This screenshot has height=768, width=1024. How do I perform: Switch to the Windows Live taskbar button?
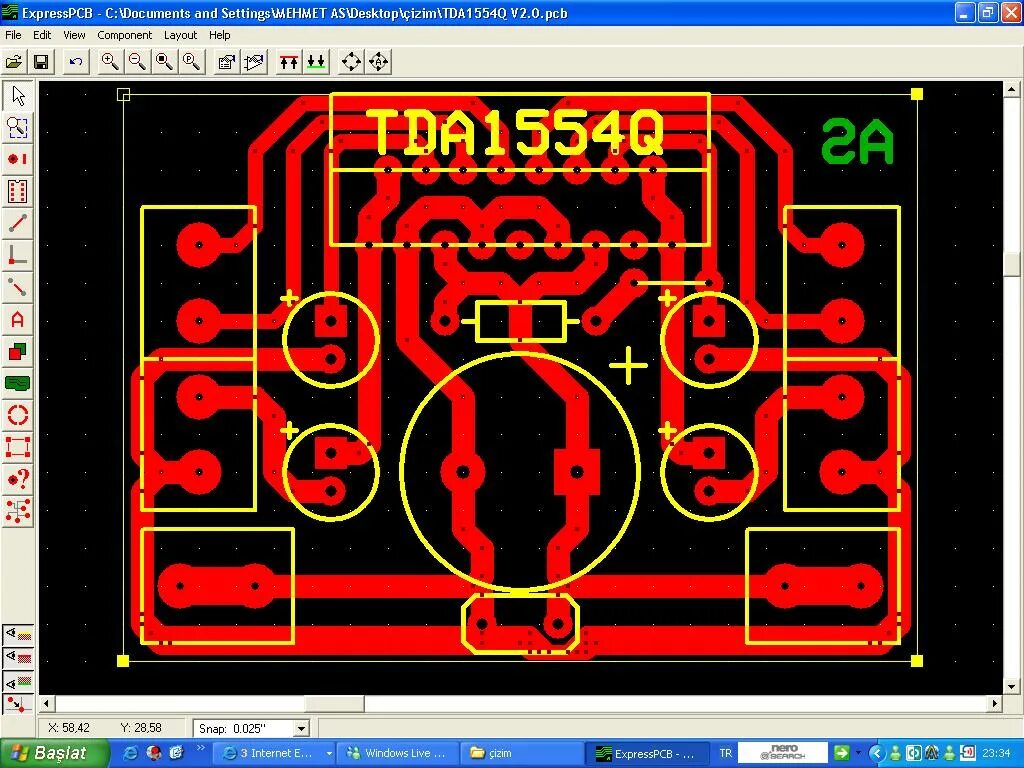[x=397, y=753]
